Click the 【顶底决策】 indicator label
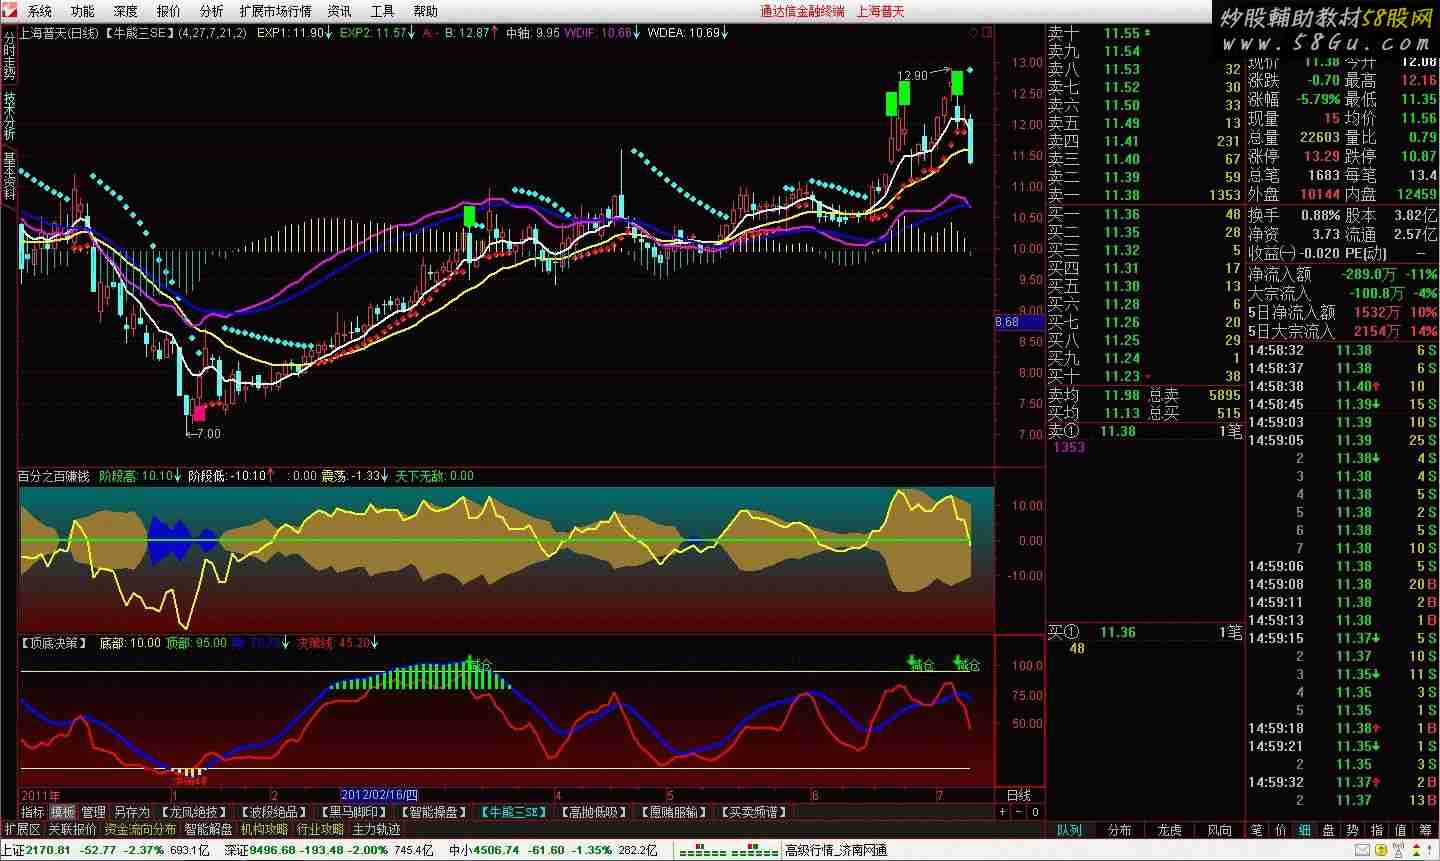This screenshot has width=1440, height=861. [54, 643]
